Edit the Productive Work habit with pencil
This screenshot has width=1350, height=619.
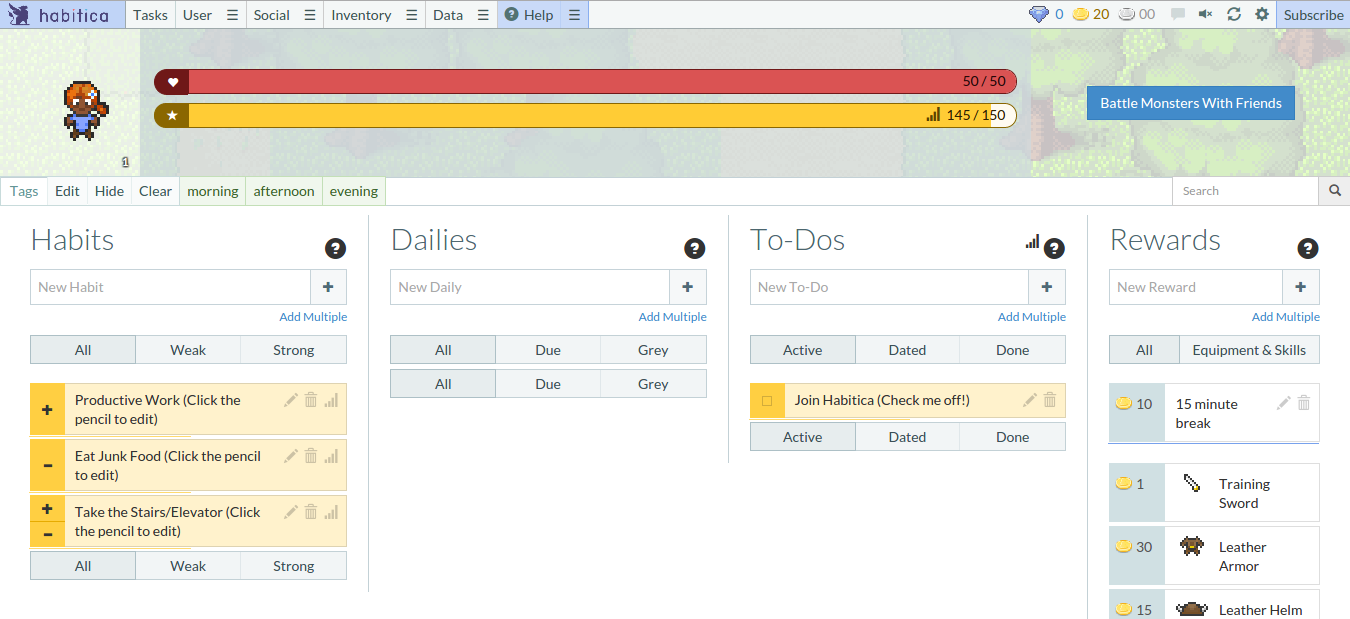pyautogui.click(x=291, y=400)
